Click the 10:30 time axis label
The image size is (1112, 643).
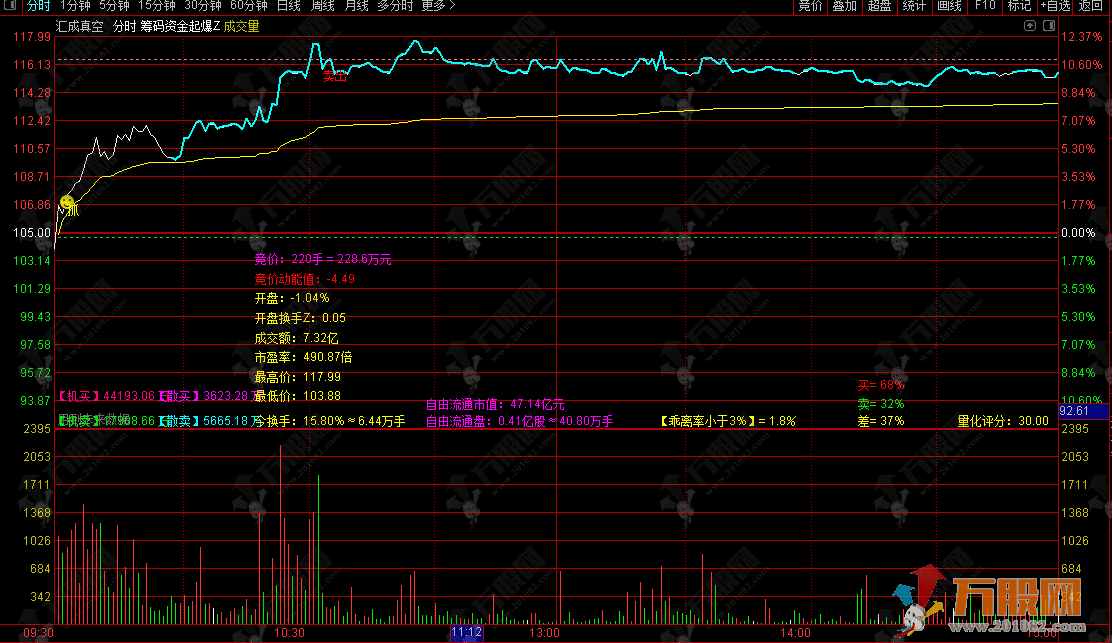pyautogui.click(x=289, y=632)
